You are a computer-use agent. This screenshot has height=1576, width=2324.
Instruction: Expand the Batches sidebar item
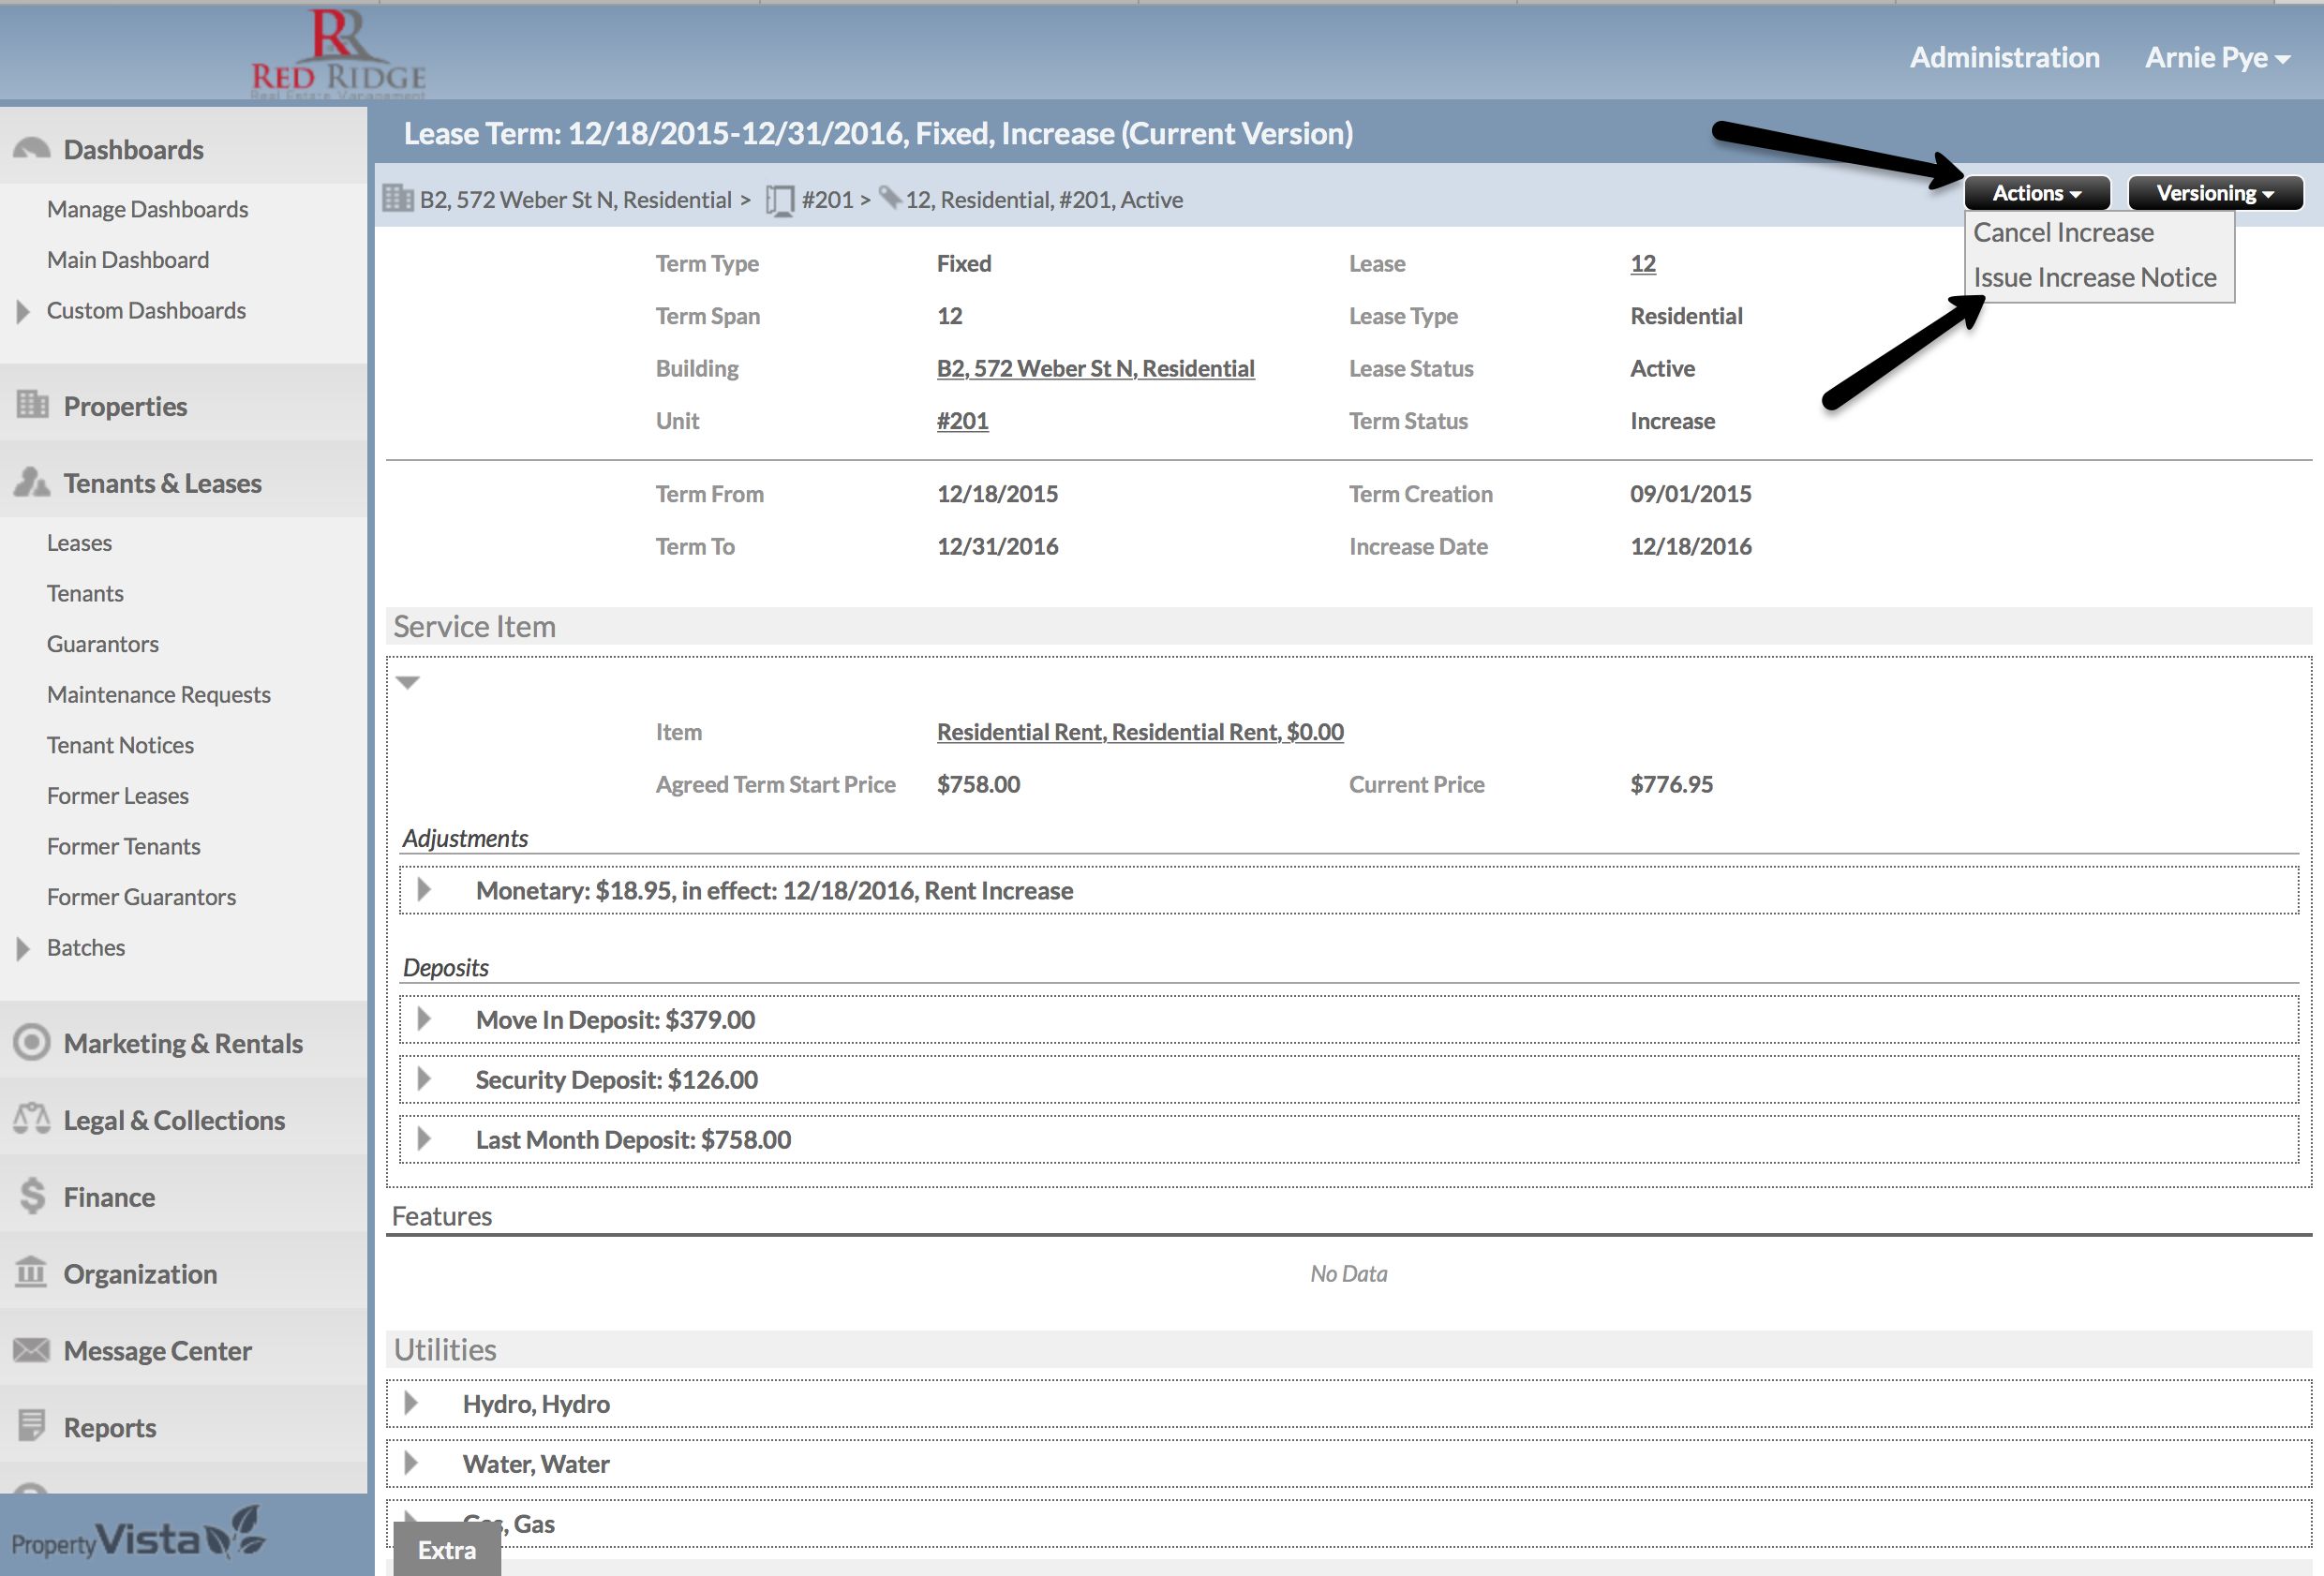(23, 948)
